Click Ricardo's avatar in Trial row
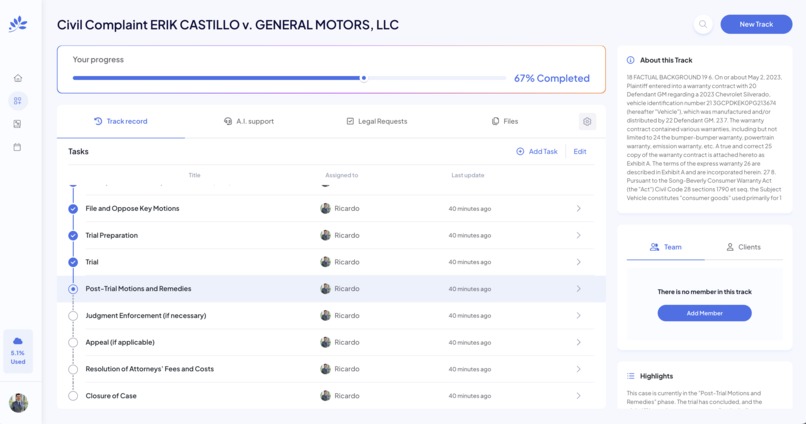 click(325, 262)
